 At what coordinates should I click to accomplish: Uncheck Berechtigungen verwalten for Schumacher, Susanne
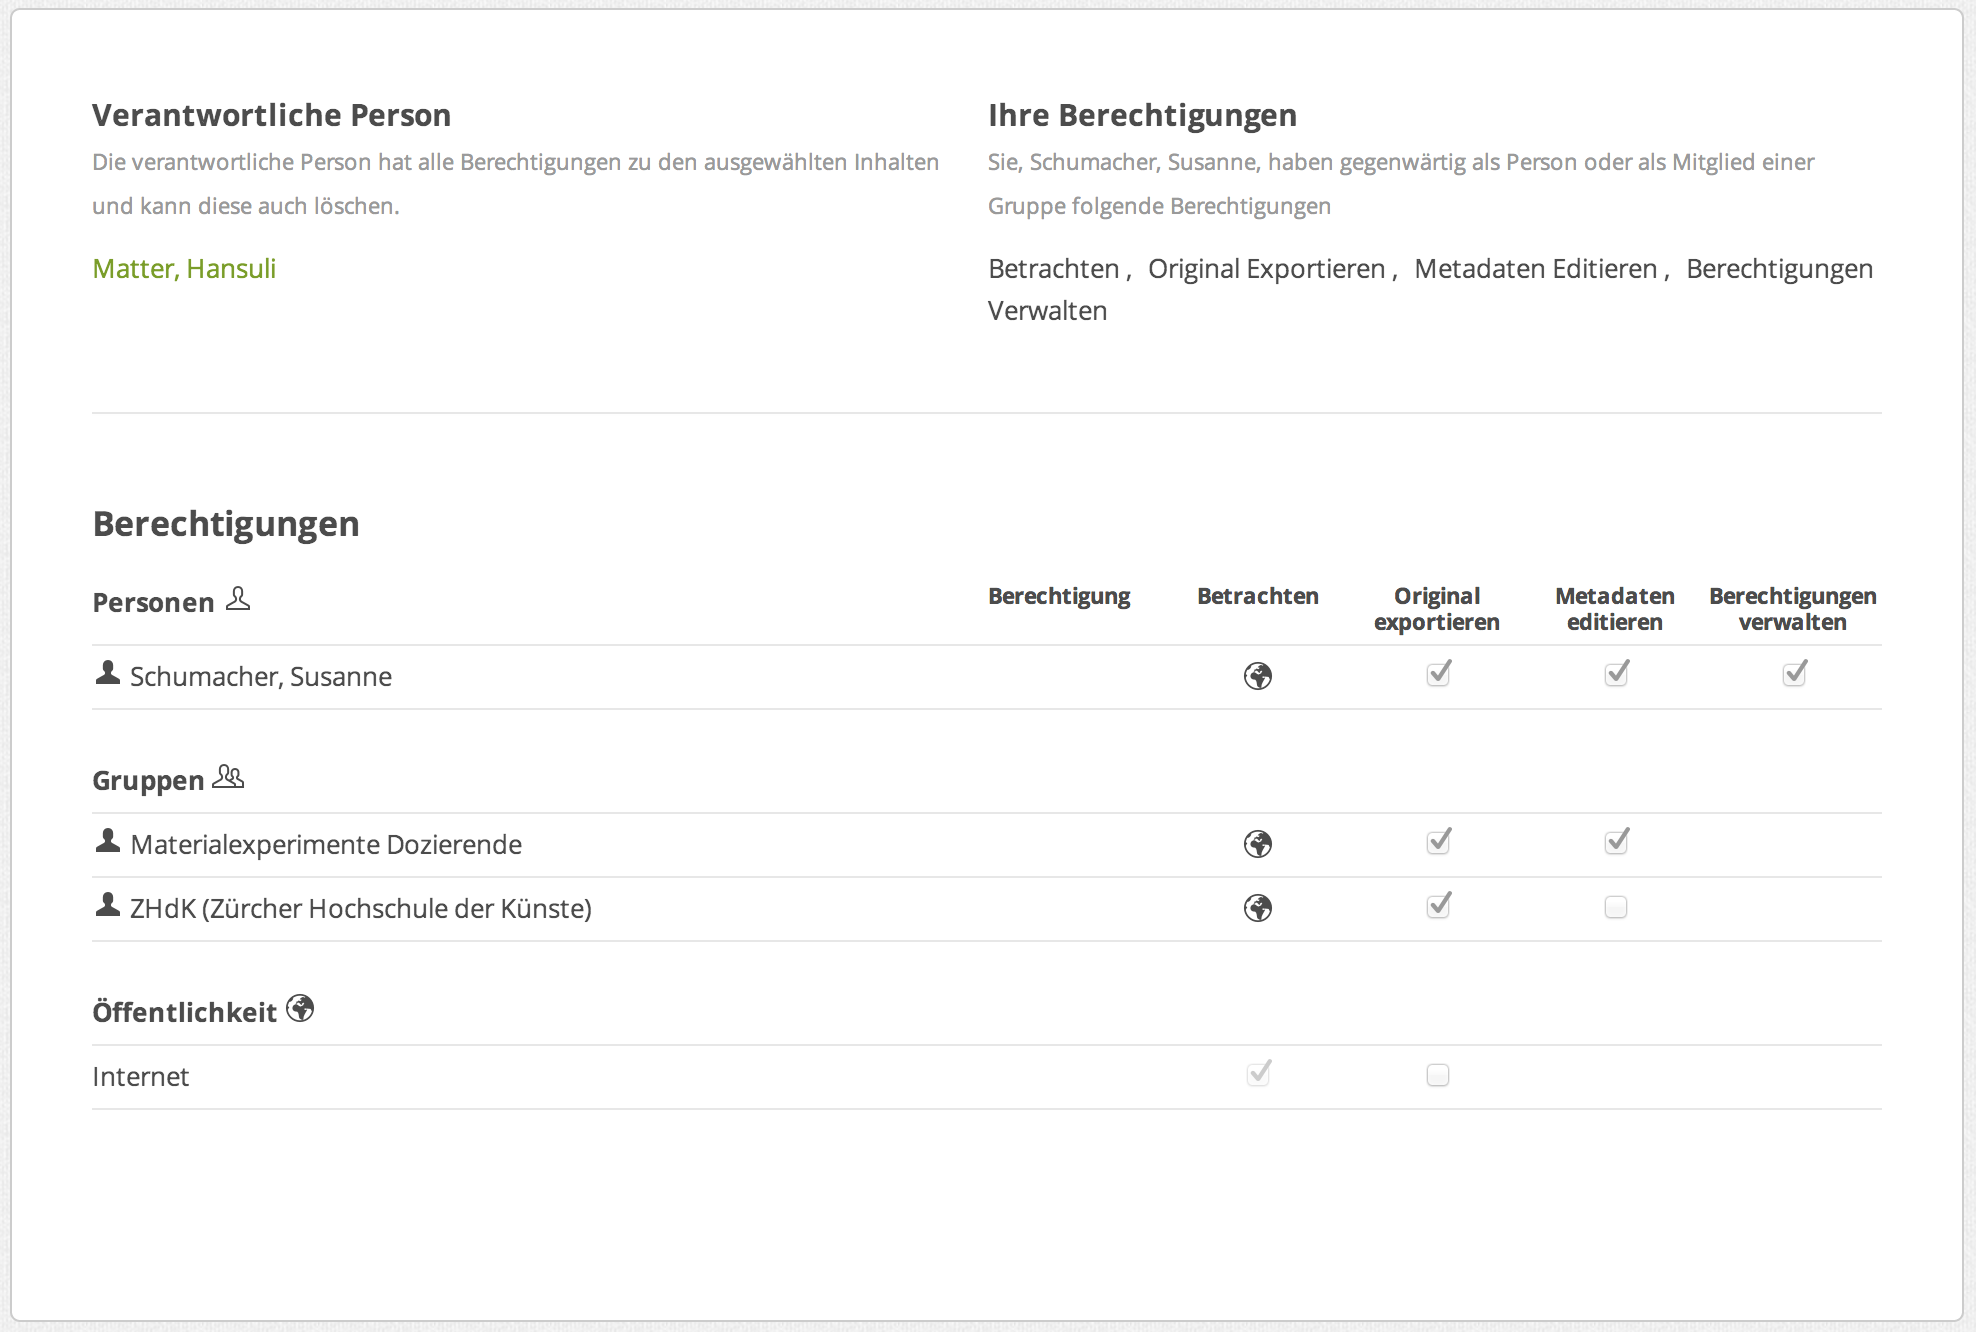click(x=1793, y=675)
